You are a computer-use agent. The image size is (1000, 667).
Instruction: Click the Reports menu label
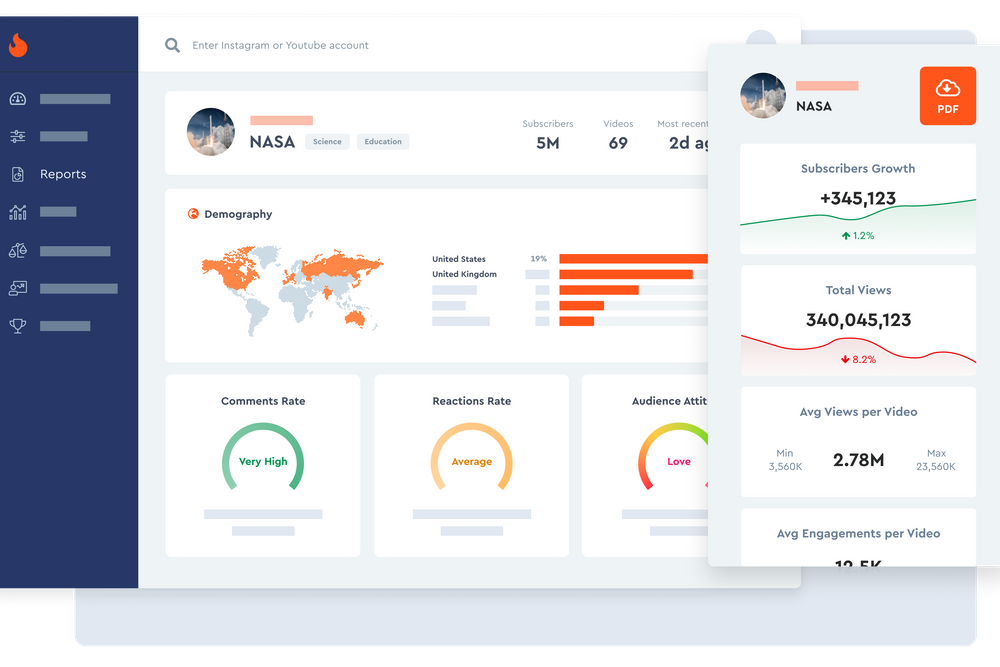(63, 174)
